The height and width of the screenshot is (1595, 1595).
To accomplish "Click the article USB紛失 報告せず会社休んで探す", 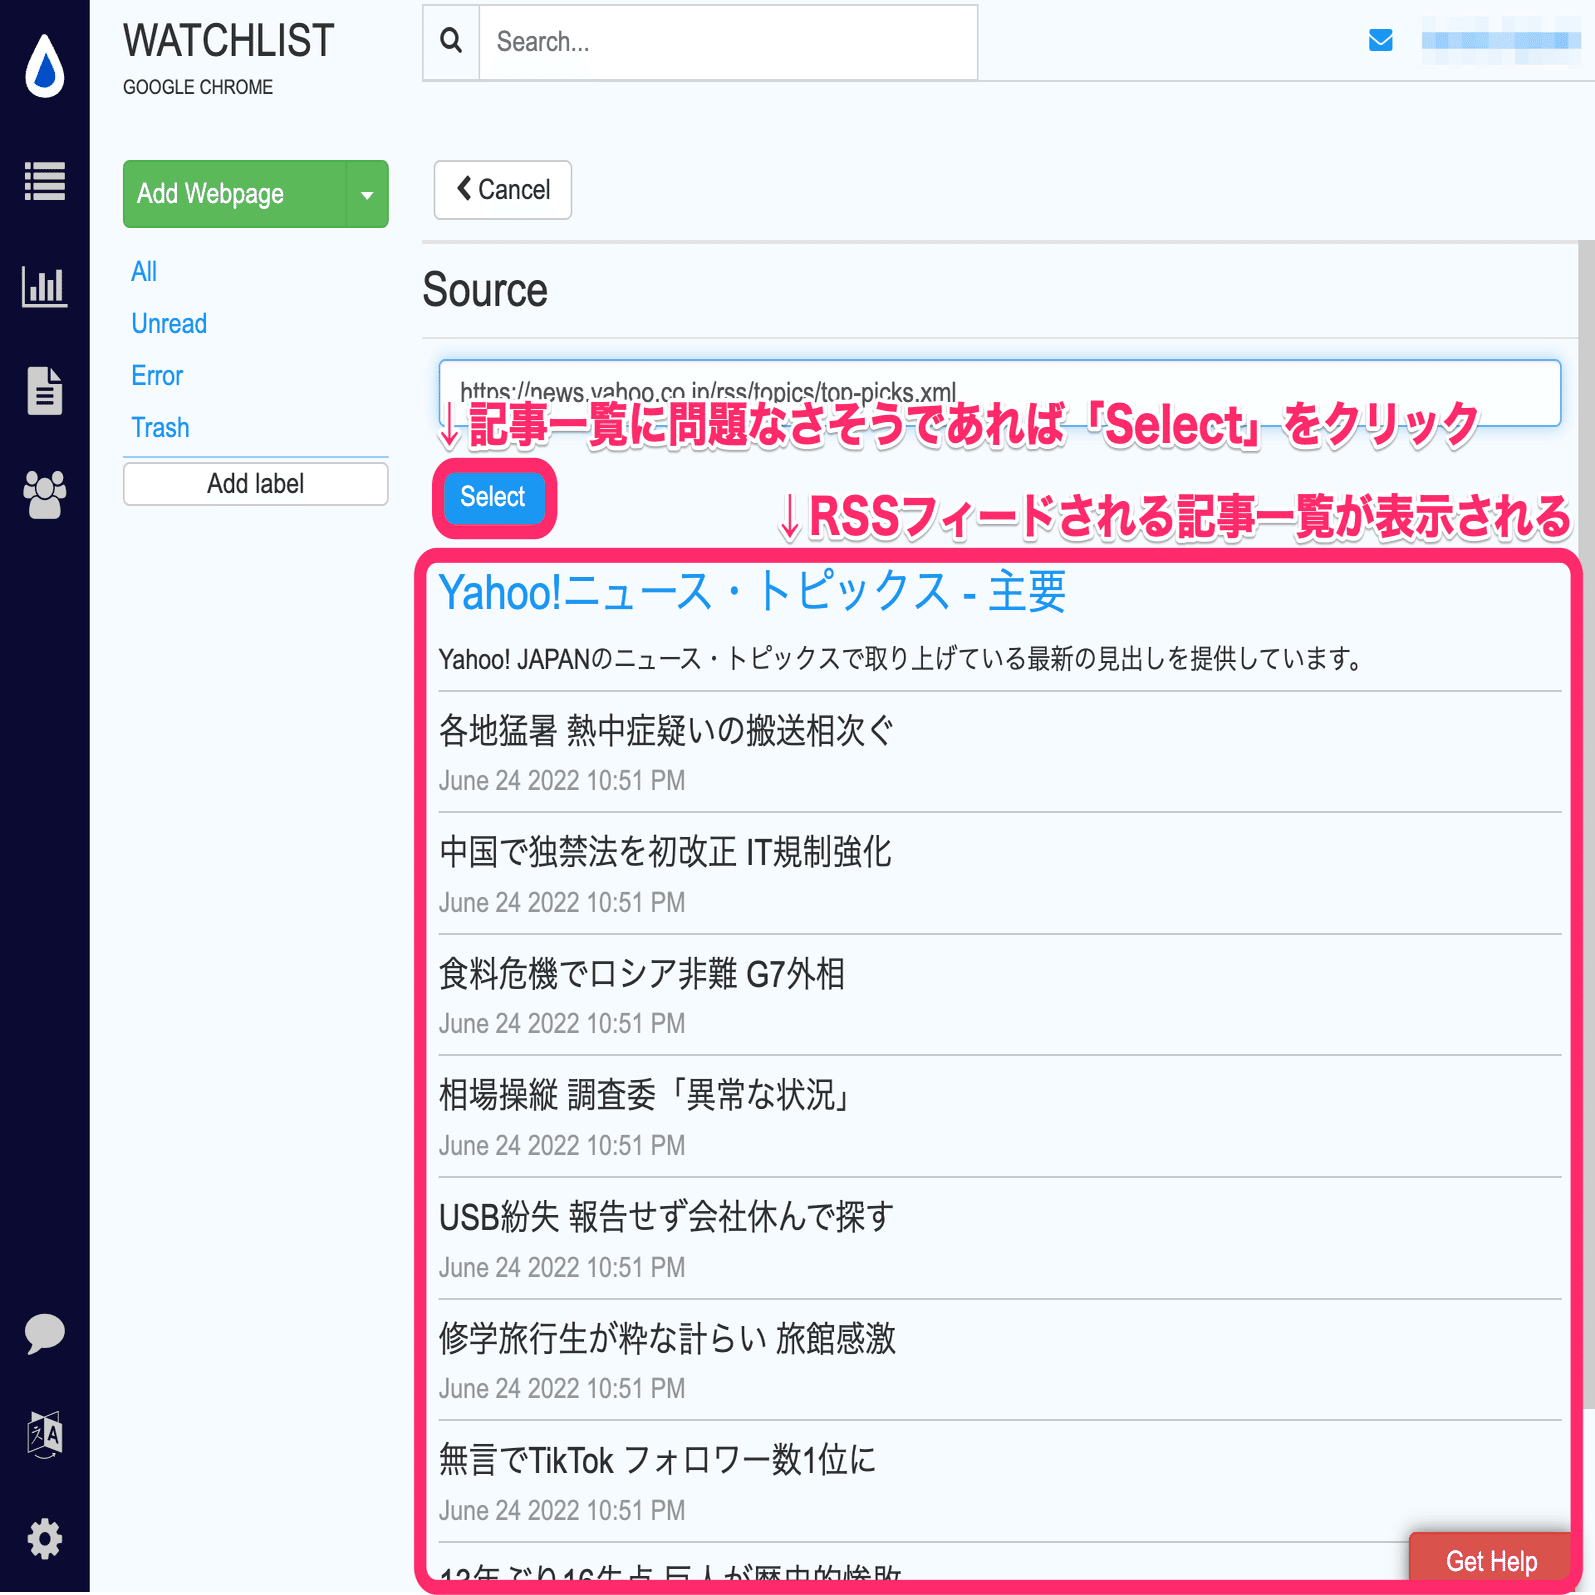I will (x=667, y=1217).
